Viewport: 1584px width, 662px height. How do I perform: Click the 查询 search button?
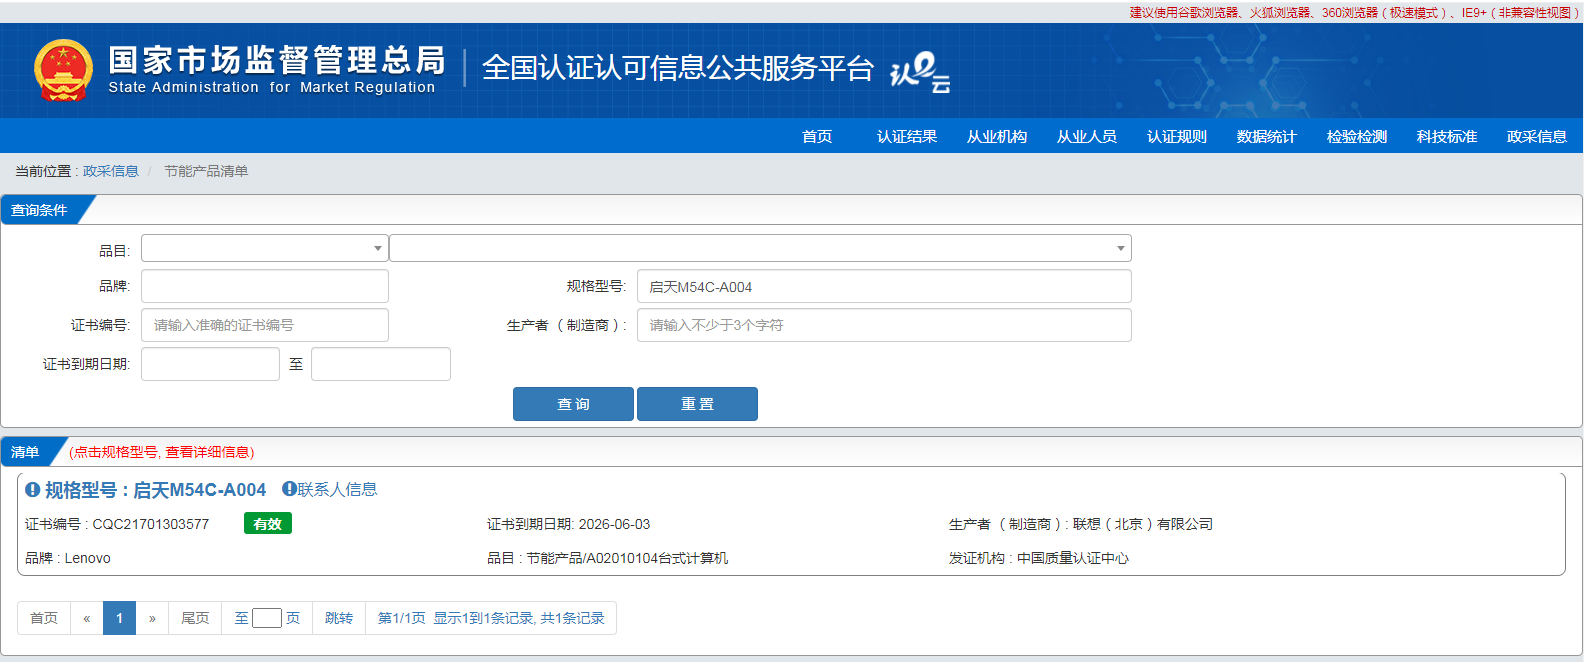573,404
